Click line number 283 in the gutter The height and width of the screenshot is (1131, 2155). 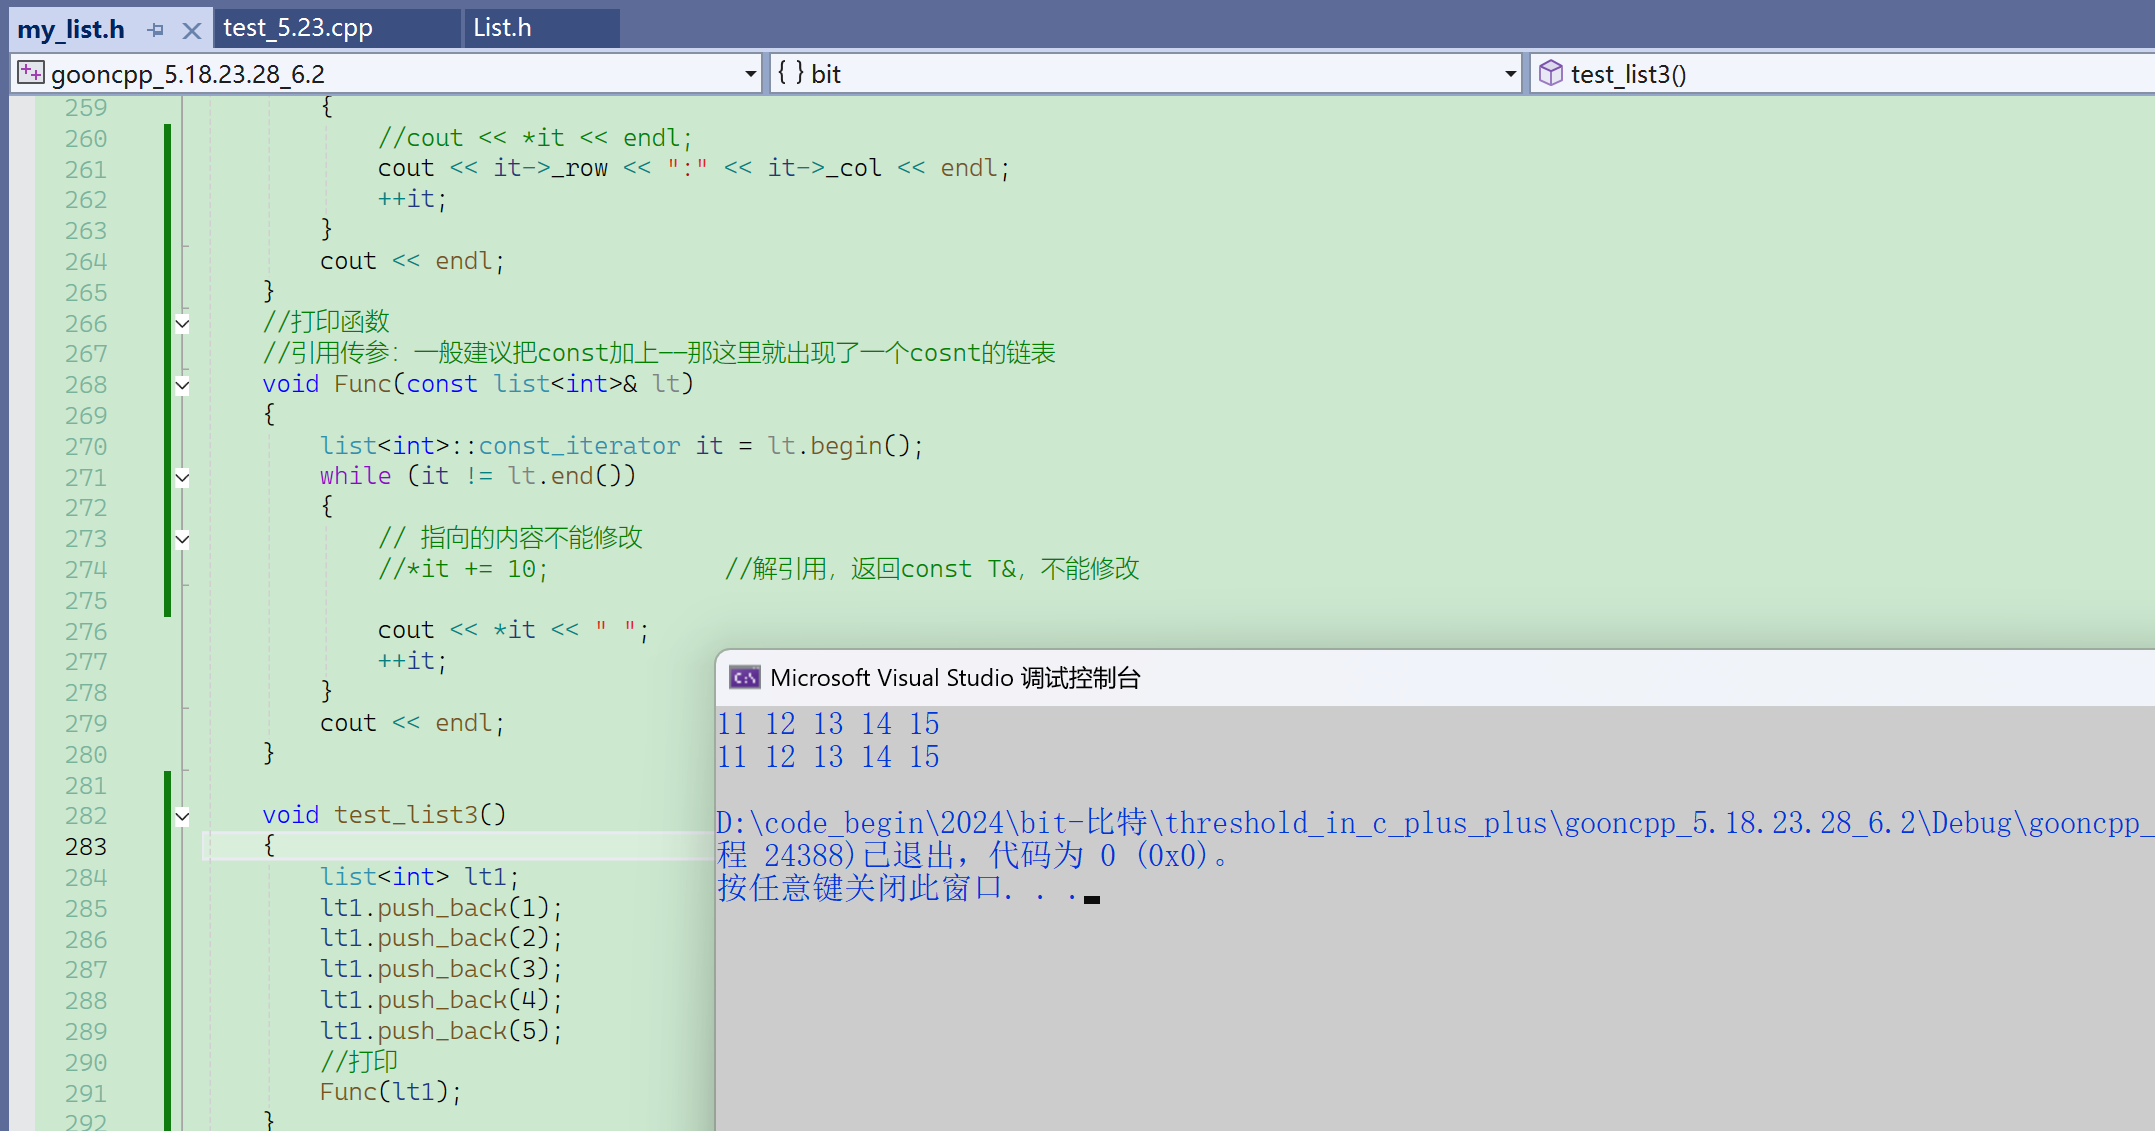86,847
